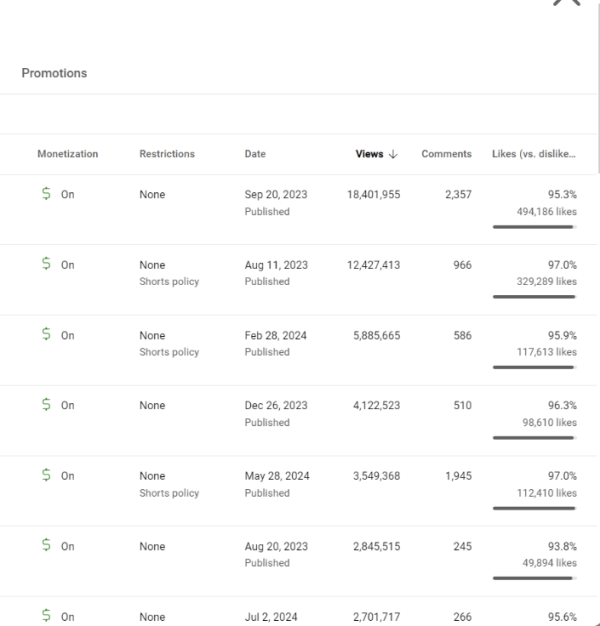Click the Restrictions column header
600x626 pixels.
click(x=167, y=154)
